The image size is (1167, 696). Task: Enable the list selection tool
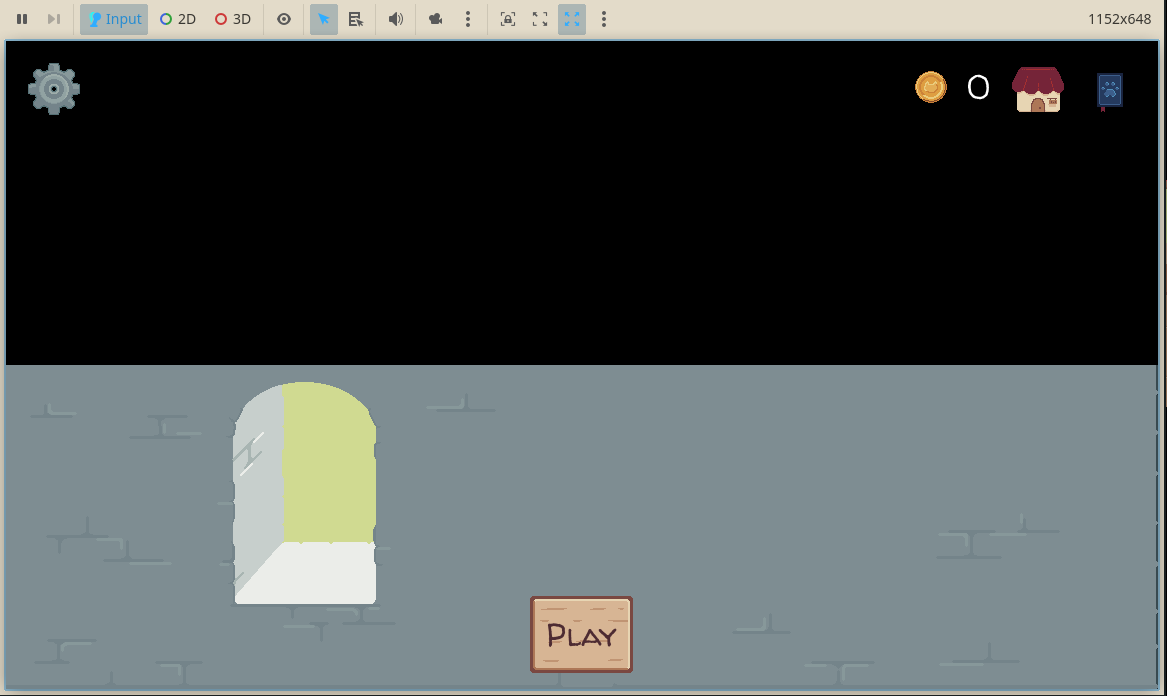(355, 19)
